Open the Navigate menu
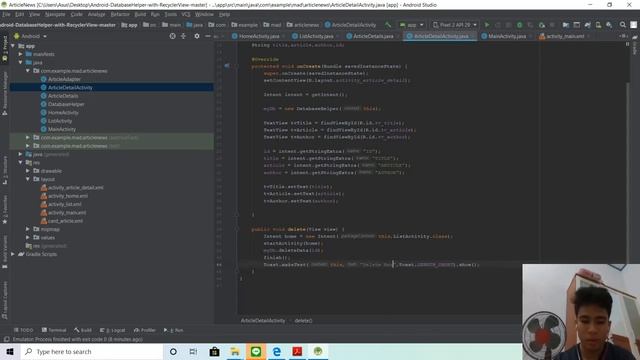The width and height of the screenshot is (640, 360). point(55,14)
